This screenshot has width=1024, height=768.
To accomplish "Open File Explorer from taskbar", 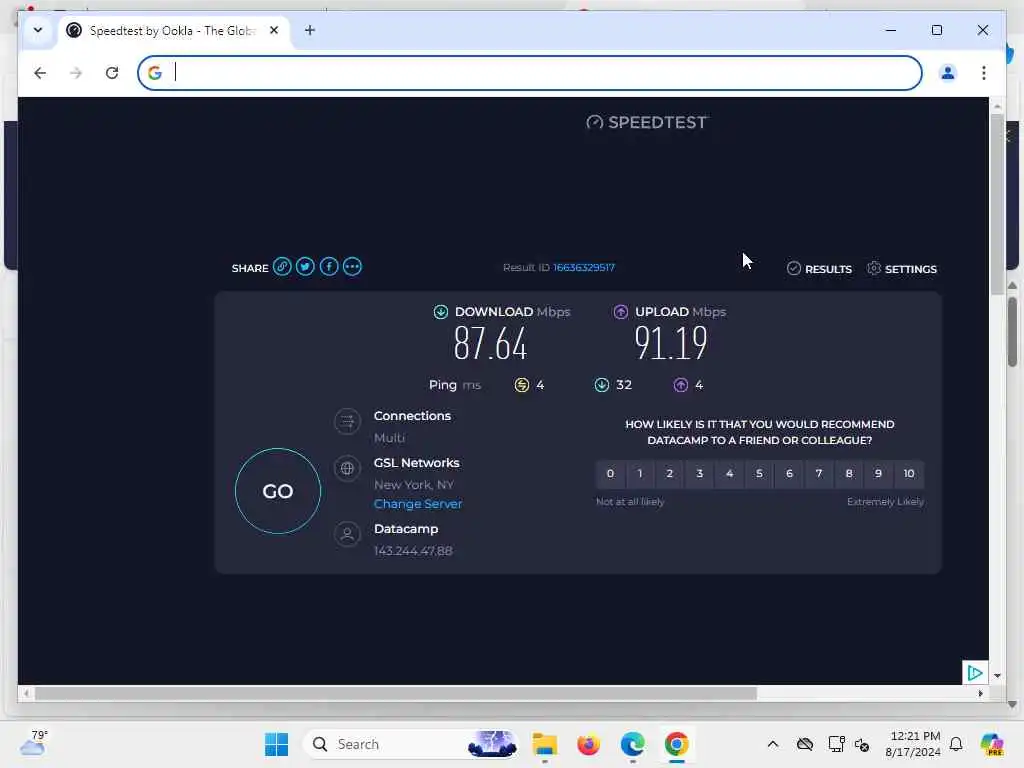I will click(x=544, y=744).
